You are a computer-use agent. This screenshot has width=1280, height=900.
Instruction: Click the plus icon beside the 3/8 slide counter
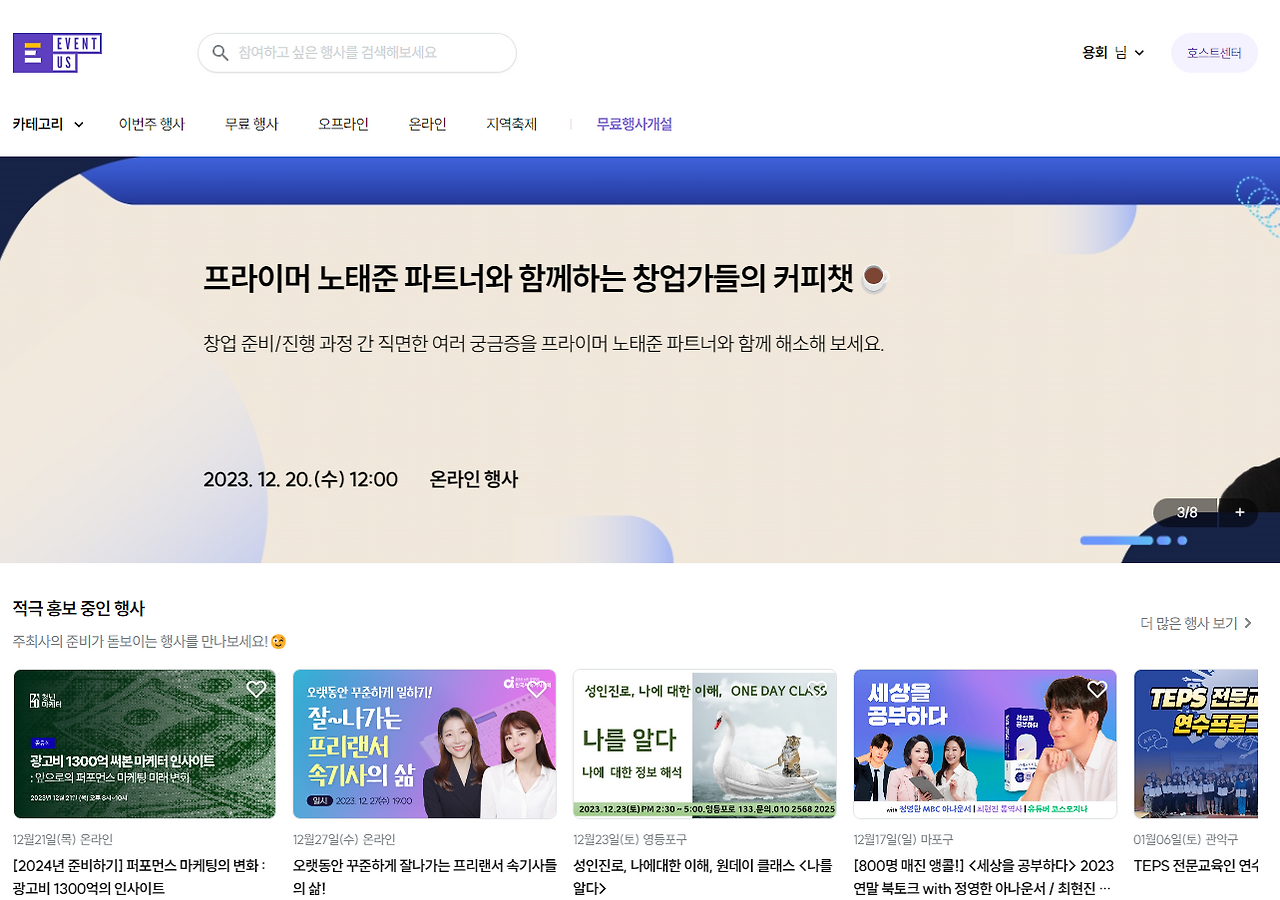(x=1239, y=512)
